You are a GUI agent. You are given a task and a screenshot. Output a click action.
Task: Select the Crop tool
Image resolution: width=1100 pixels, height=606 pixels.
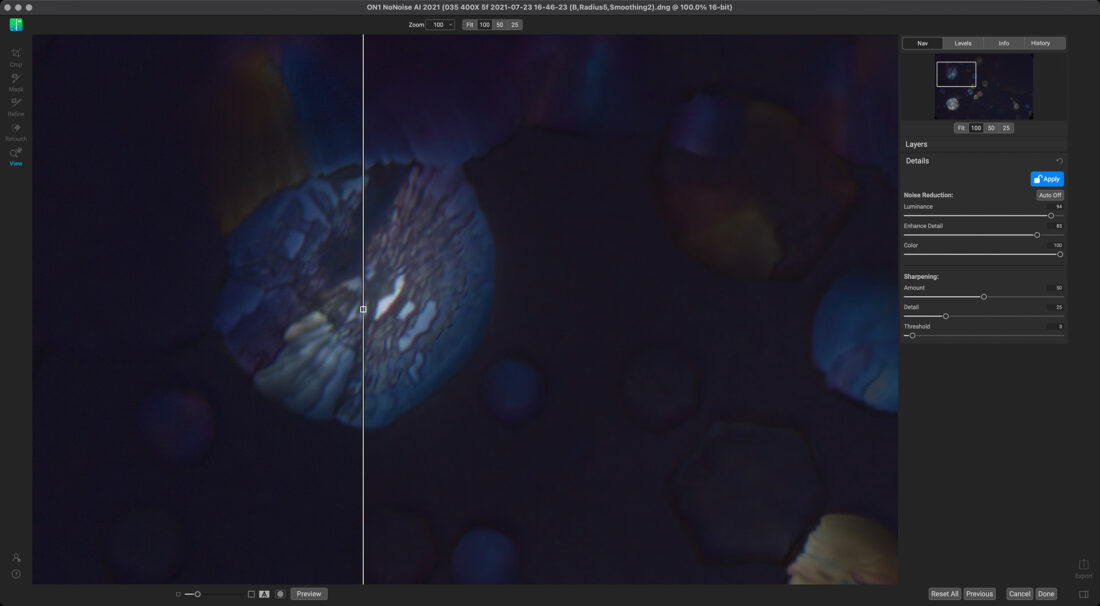[x=16, y=54]
